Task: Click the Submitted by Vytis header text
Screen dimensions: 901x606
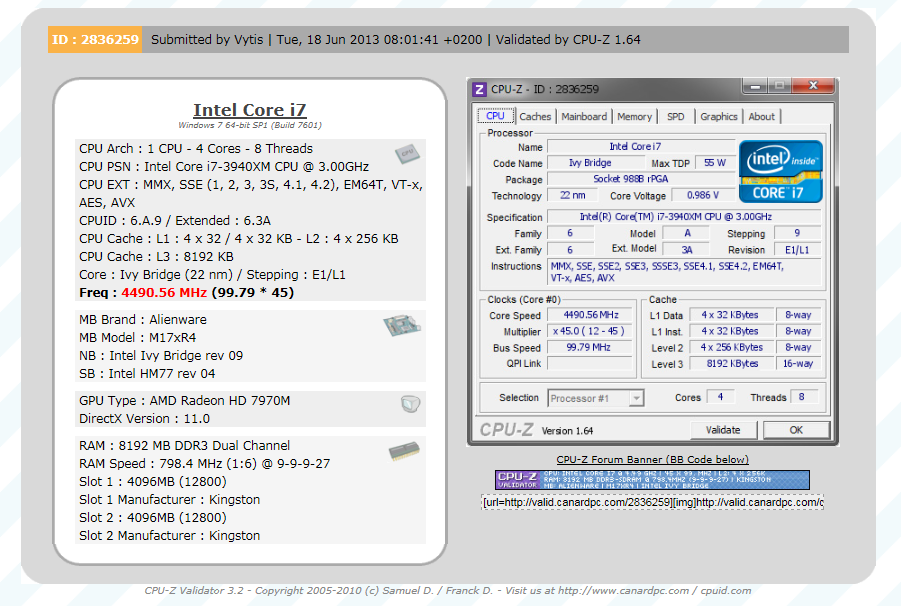Action: 207,40
